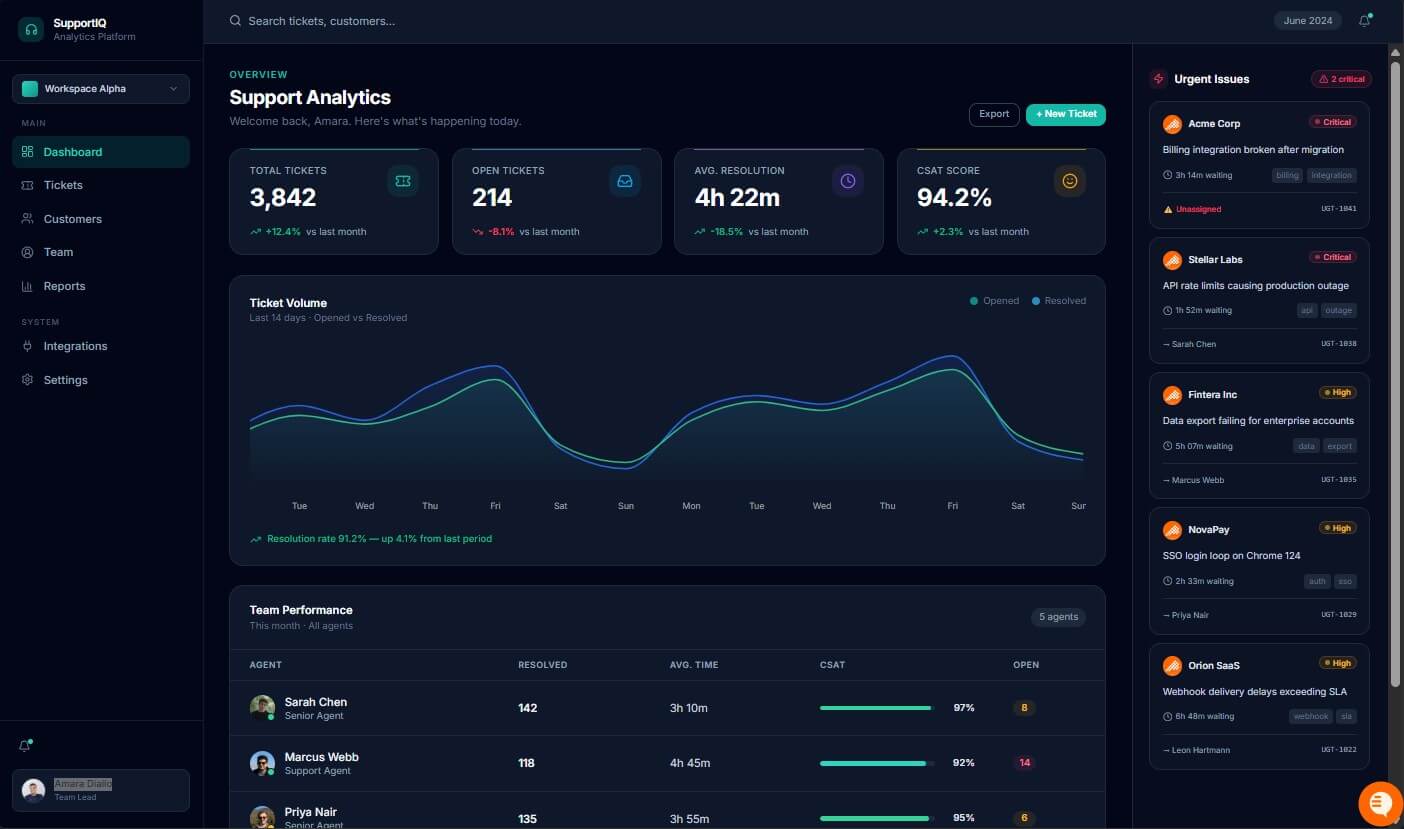Click the billing tag on Acme Corp
This screenshot has height=829, width=1404.
tap(1288, 176)
